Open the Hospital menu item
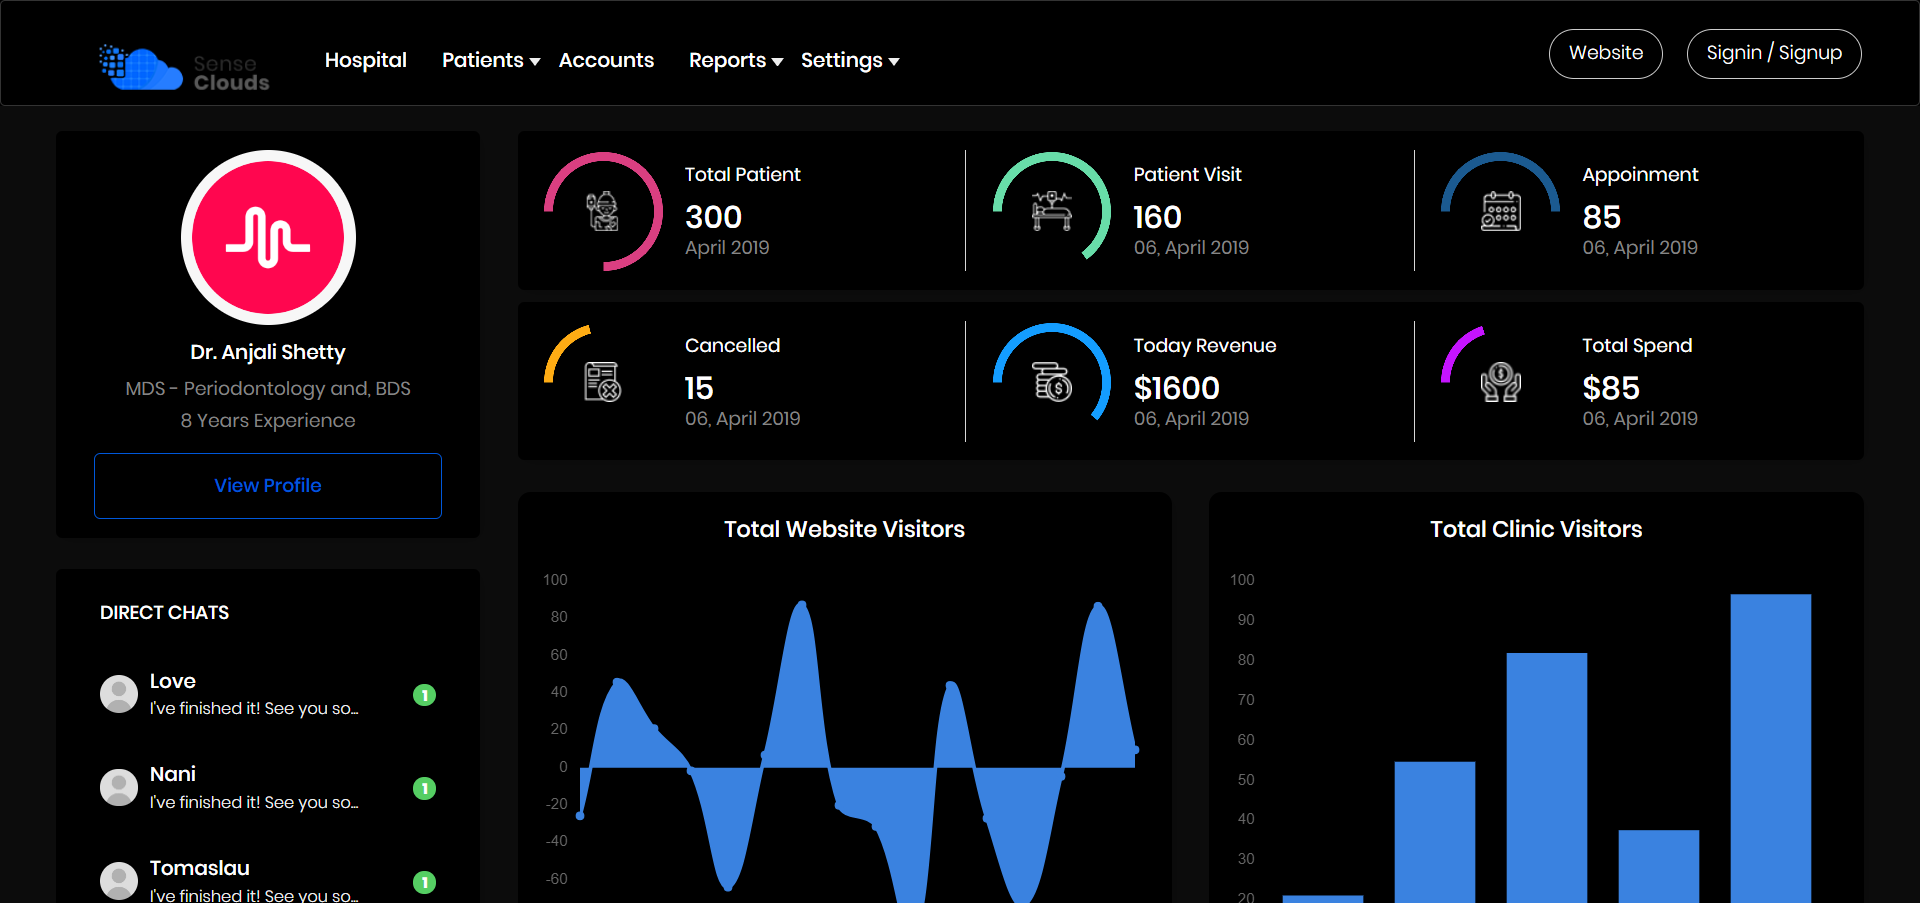Image resolution: width=1920 pixels, height=903 pixels. [365, 60]
